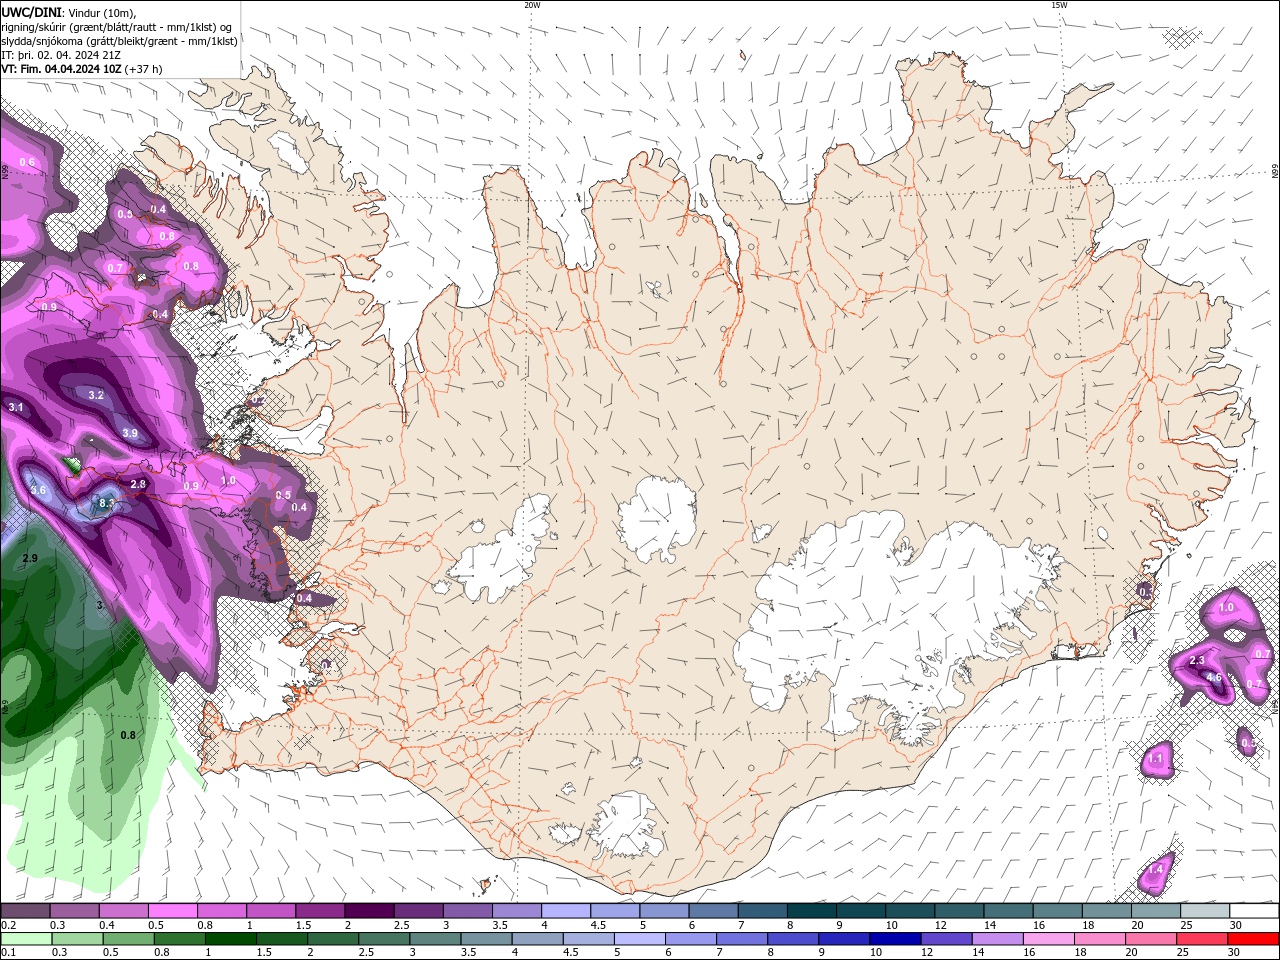Click the 8.3 precipitation maximum value
Viewport: 1280px width, 960px height.
(107, 503)
